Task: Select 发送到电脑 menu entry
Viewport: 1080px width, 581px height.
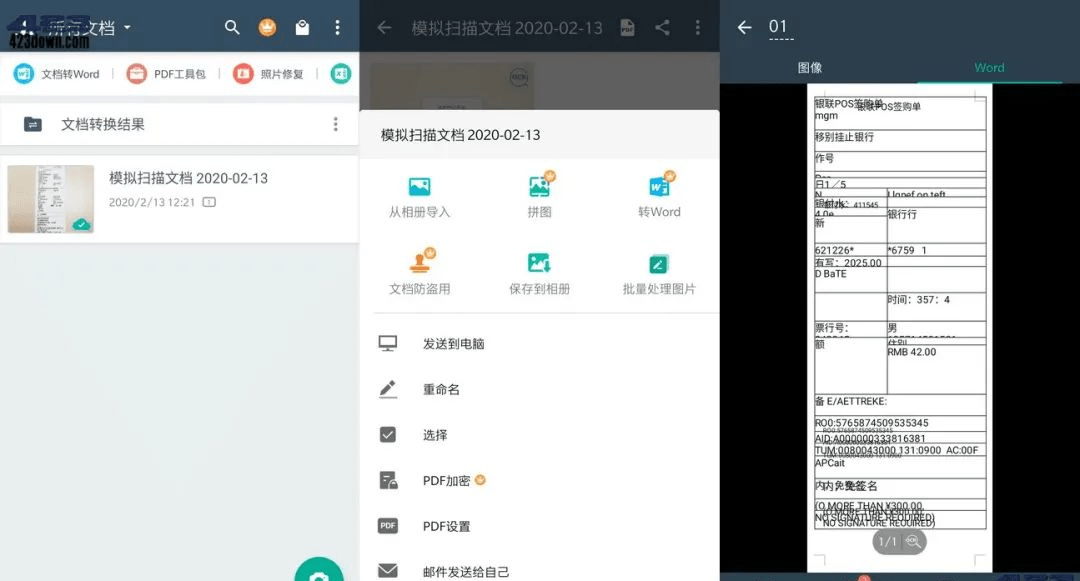Action: pos(539,344)
